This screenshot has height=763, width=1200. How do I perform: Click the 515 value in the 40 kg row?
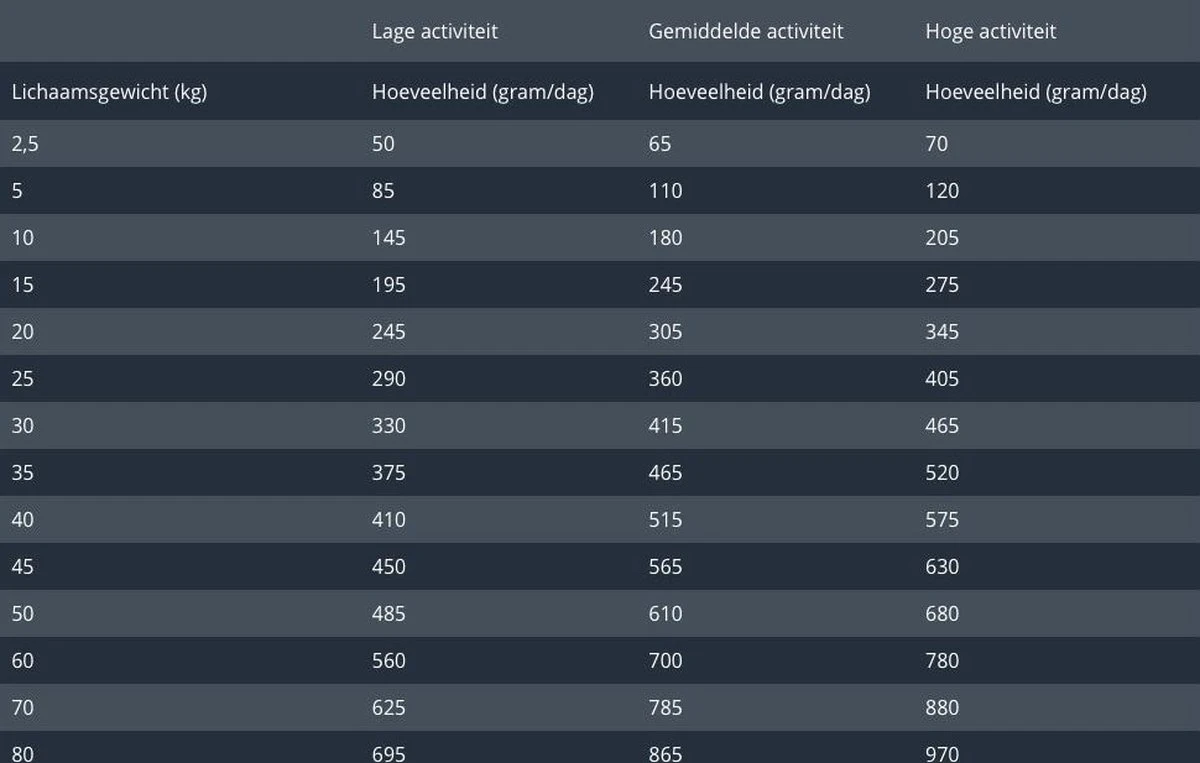[x=666, y=520]
